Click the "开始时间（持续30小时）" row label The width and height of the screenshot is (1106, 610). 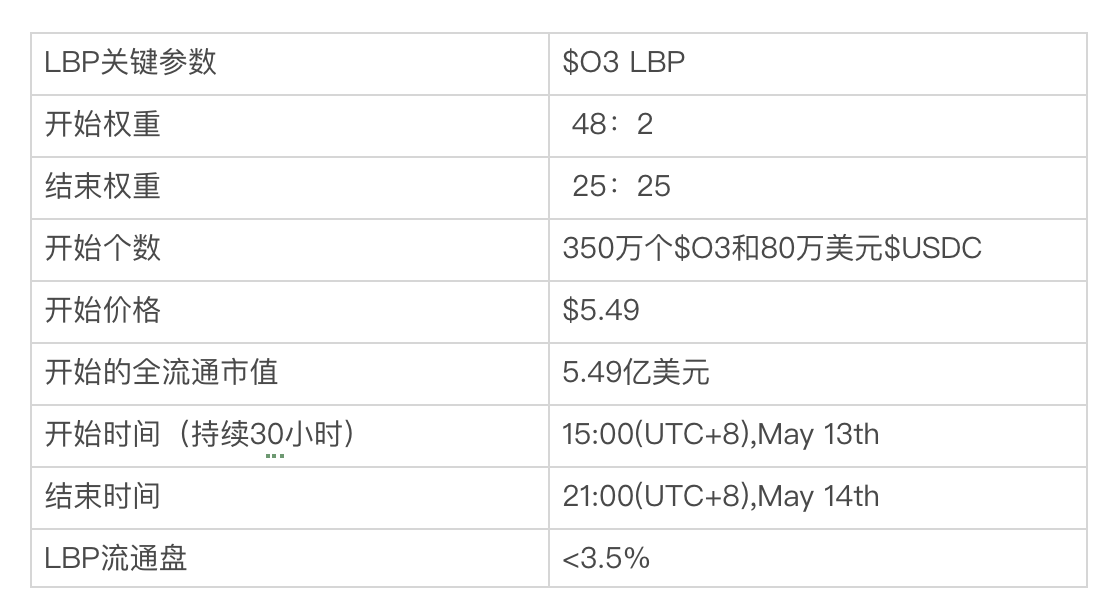[200, 434]
